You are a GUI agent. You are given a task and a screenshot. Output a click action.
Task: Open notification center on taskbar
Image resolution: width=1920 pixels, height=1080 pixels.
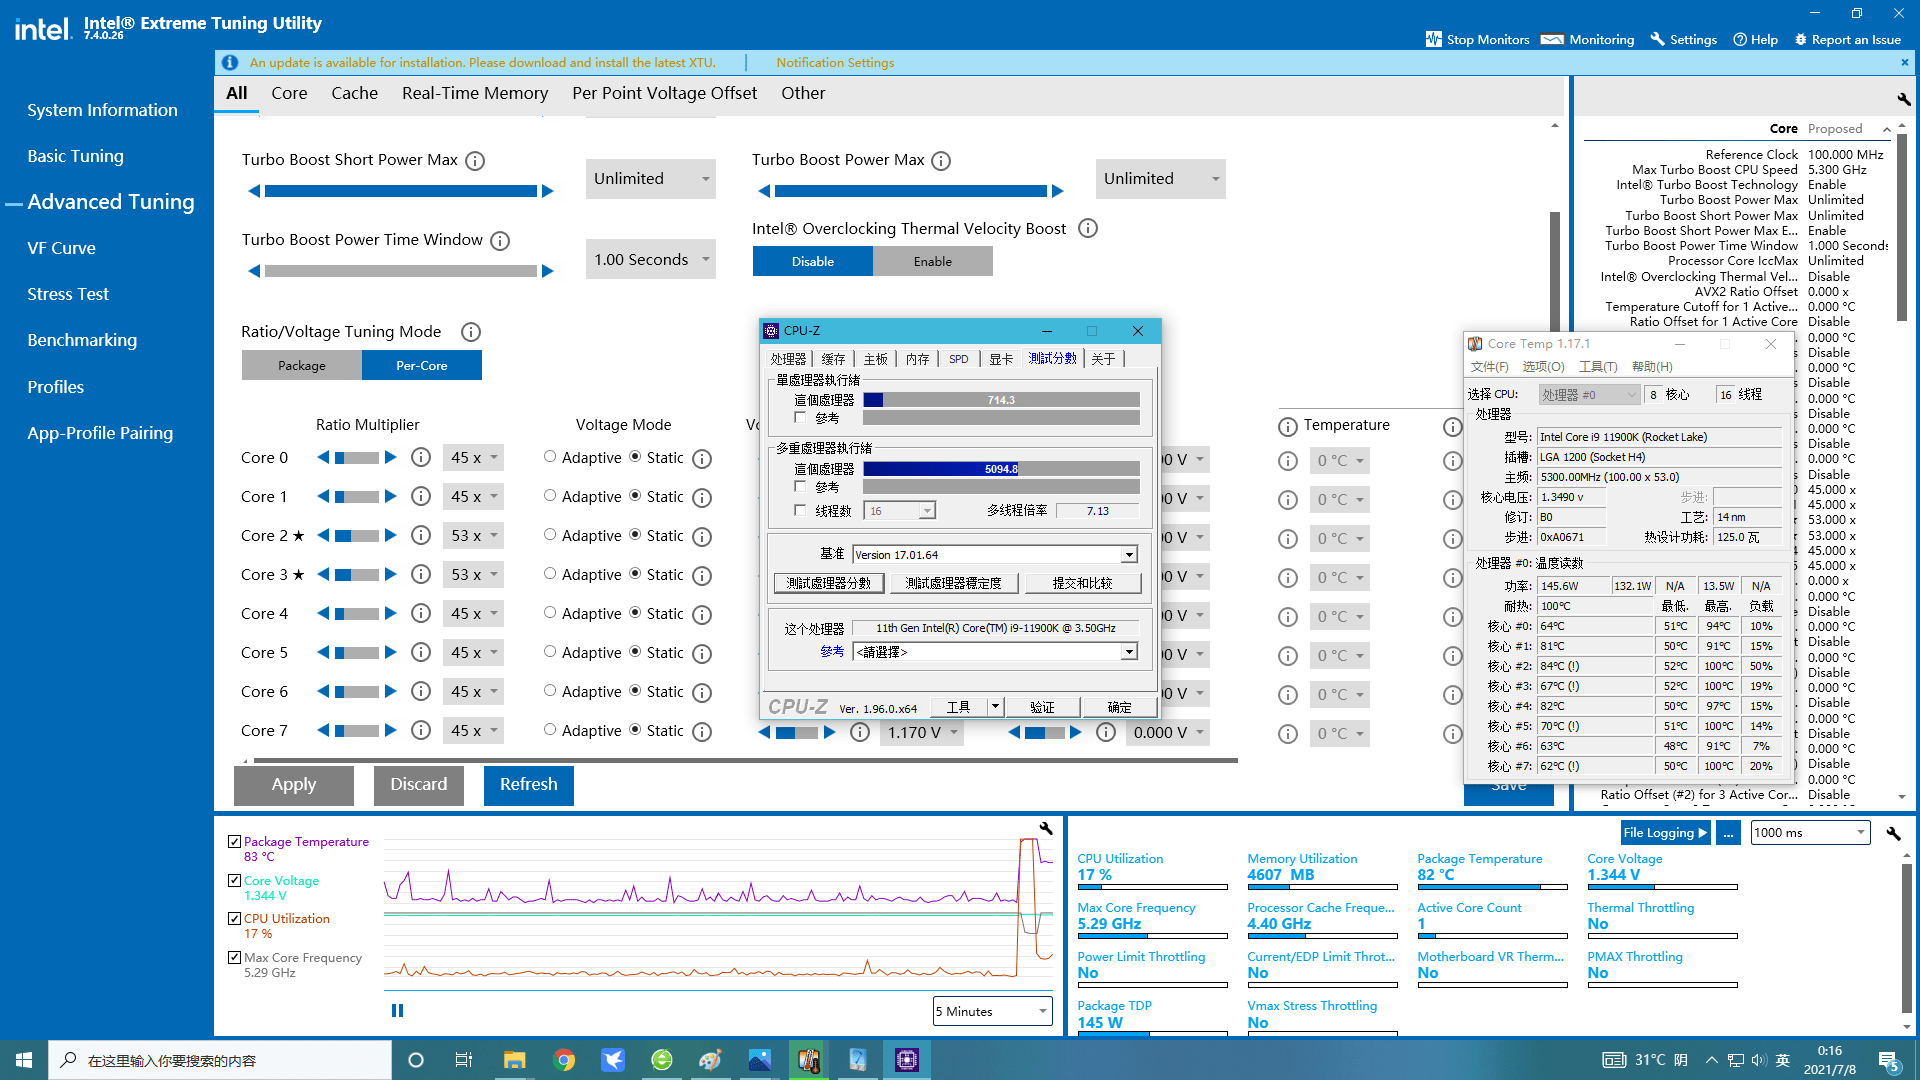(x=1888, y=1060)
